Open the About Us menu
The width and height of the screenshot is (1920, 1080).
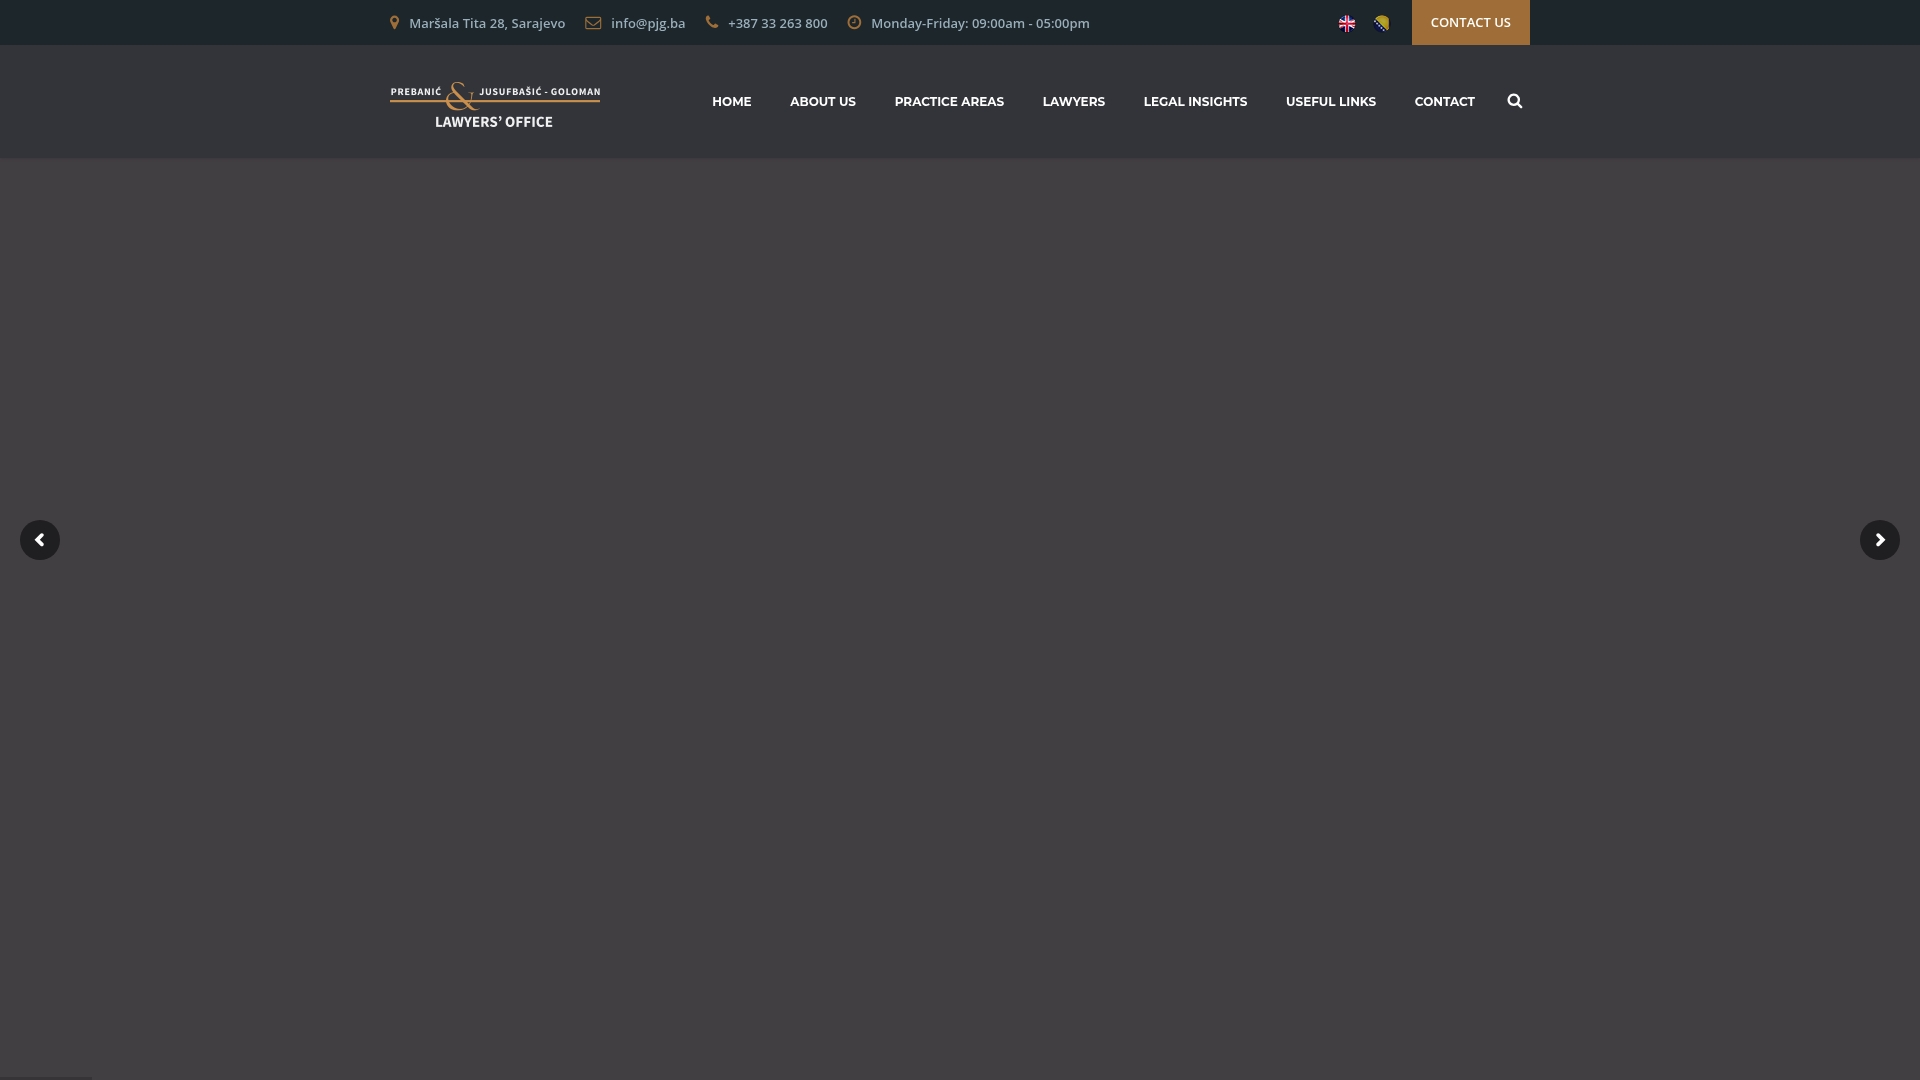(823, 101)
